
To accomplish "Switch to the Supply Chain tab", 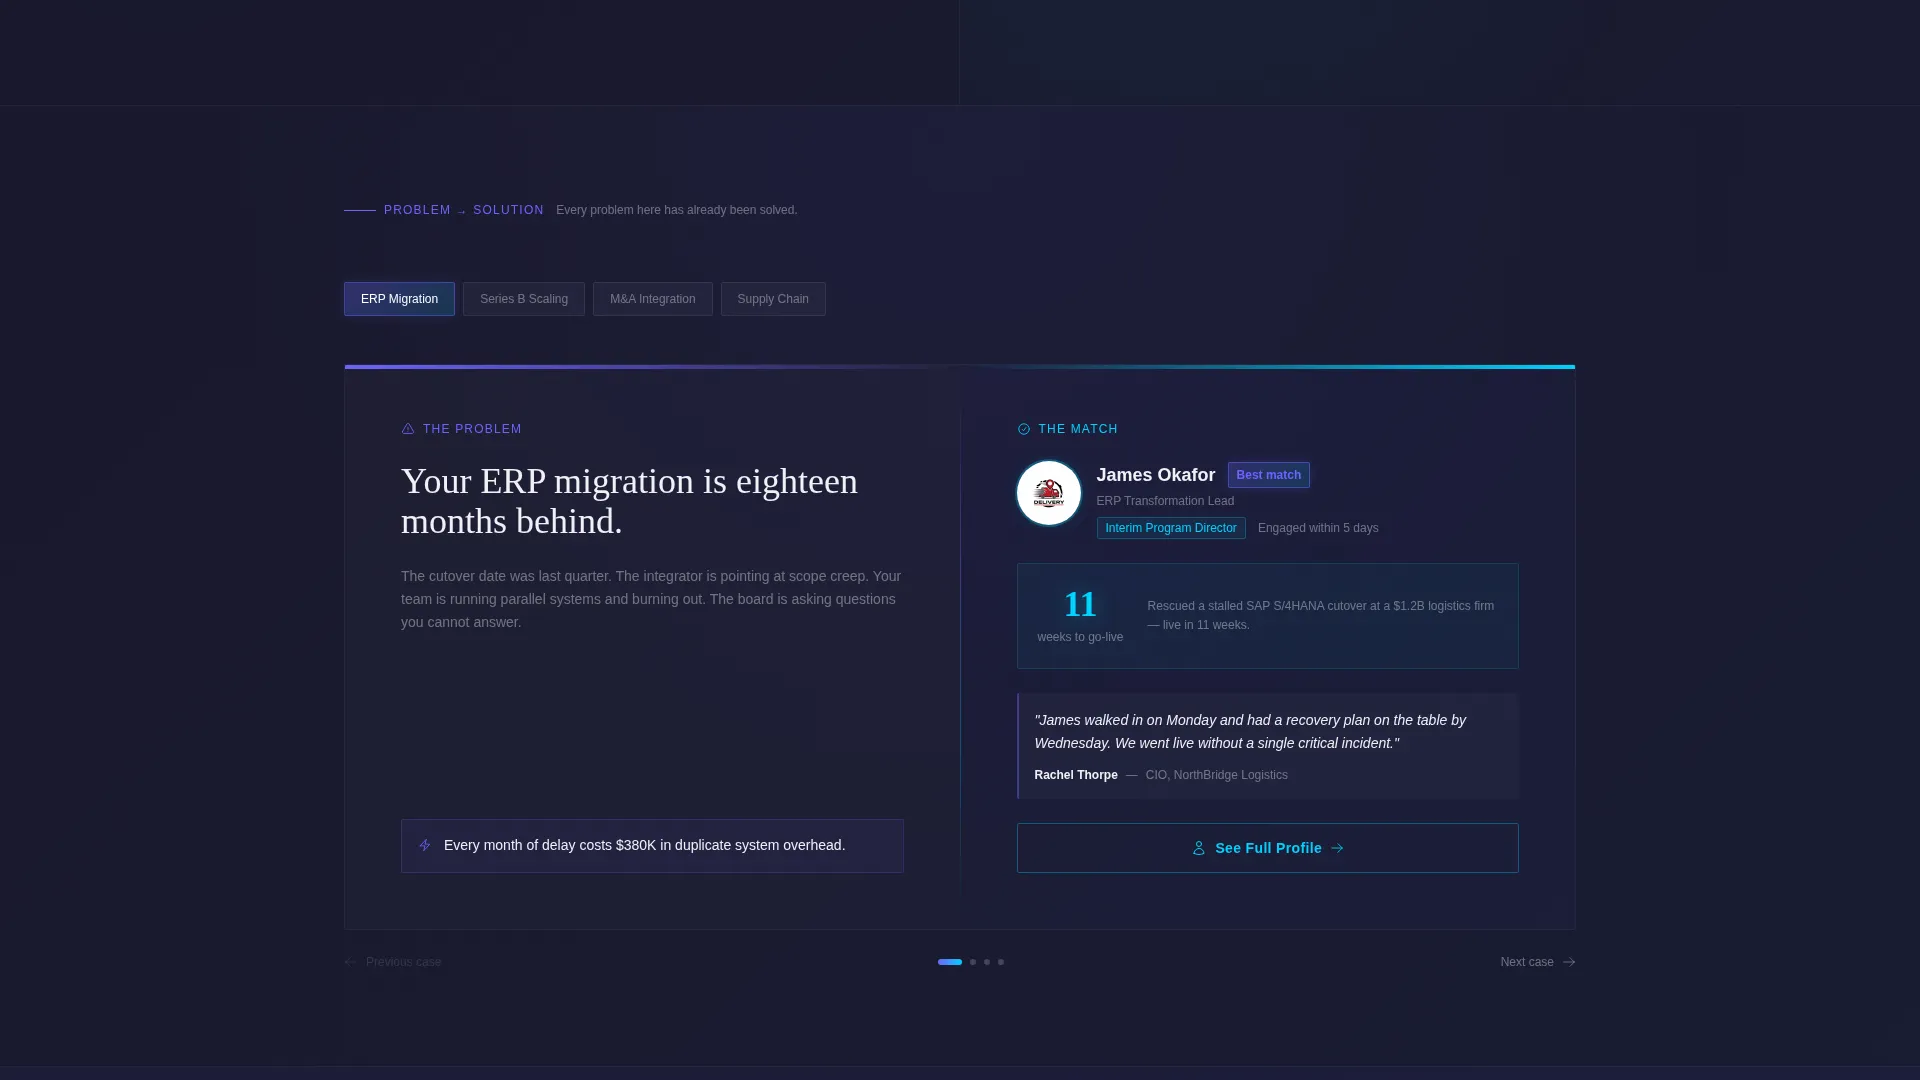I will tap(773, 299).
